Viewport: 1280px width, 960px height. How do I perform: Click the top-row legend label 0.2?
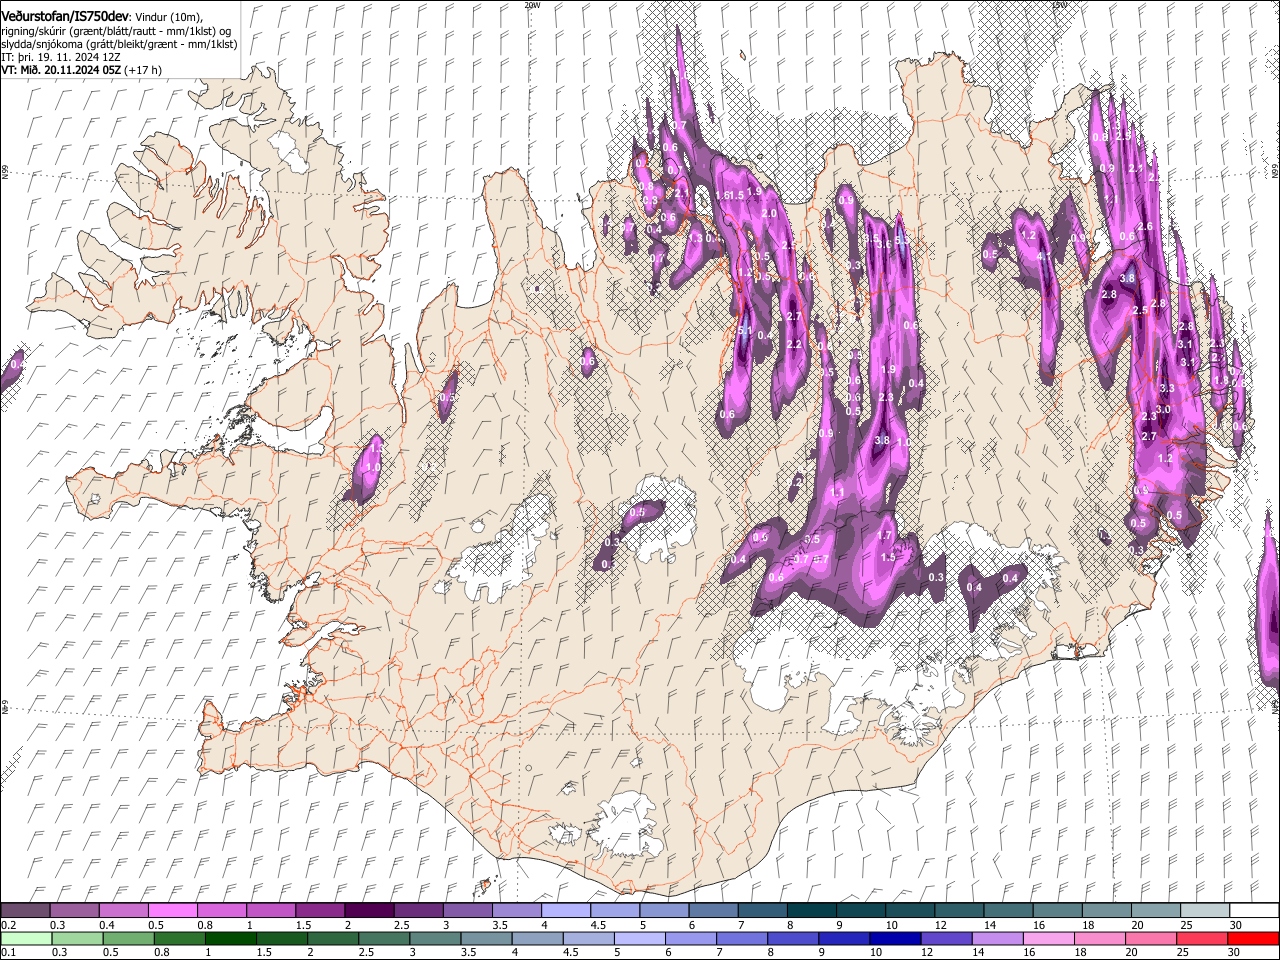pos(7,925)
